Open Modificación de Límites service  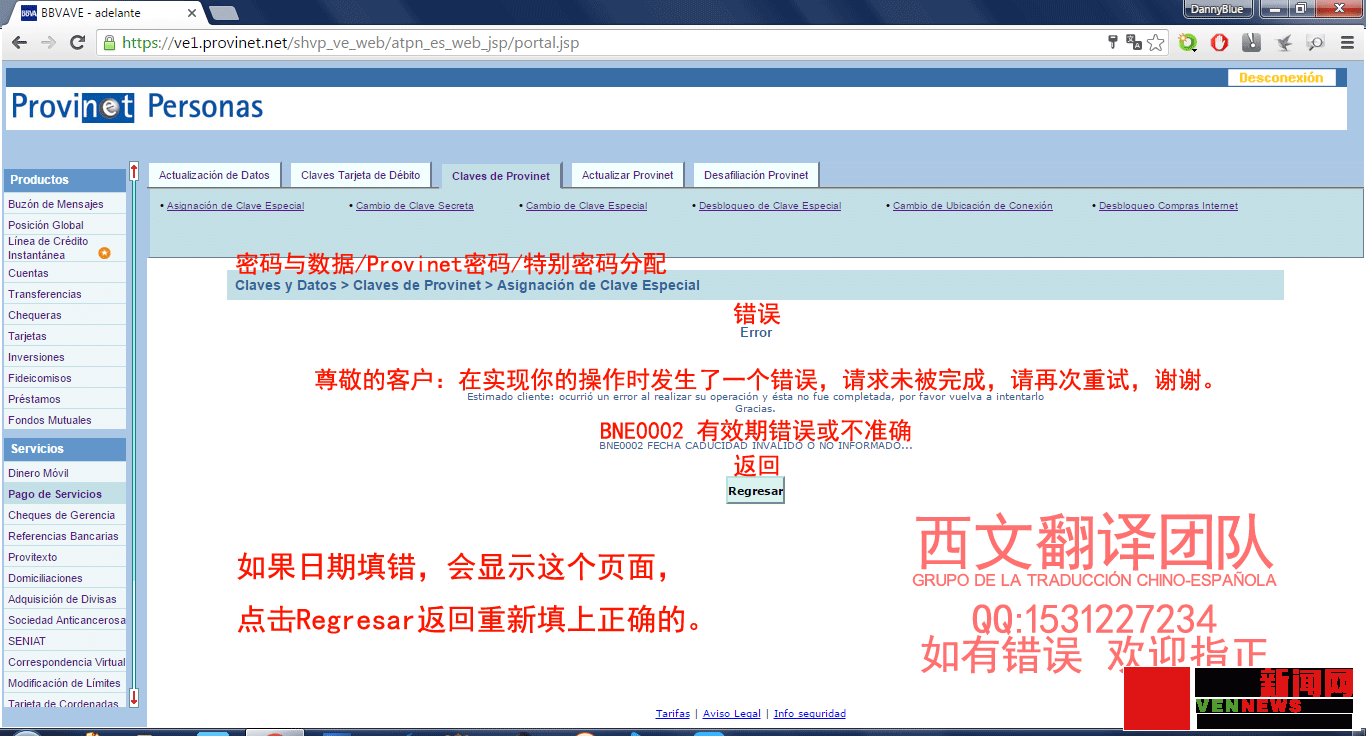(65, 683)
